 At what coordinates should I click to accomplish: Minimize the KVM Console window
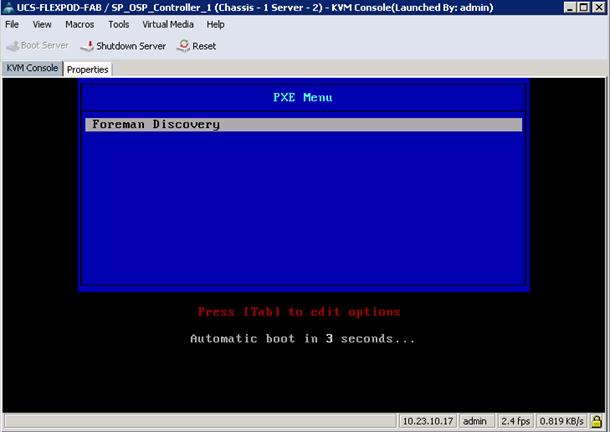tap(570, 7)
